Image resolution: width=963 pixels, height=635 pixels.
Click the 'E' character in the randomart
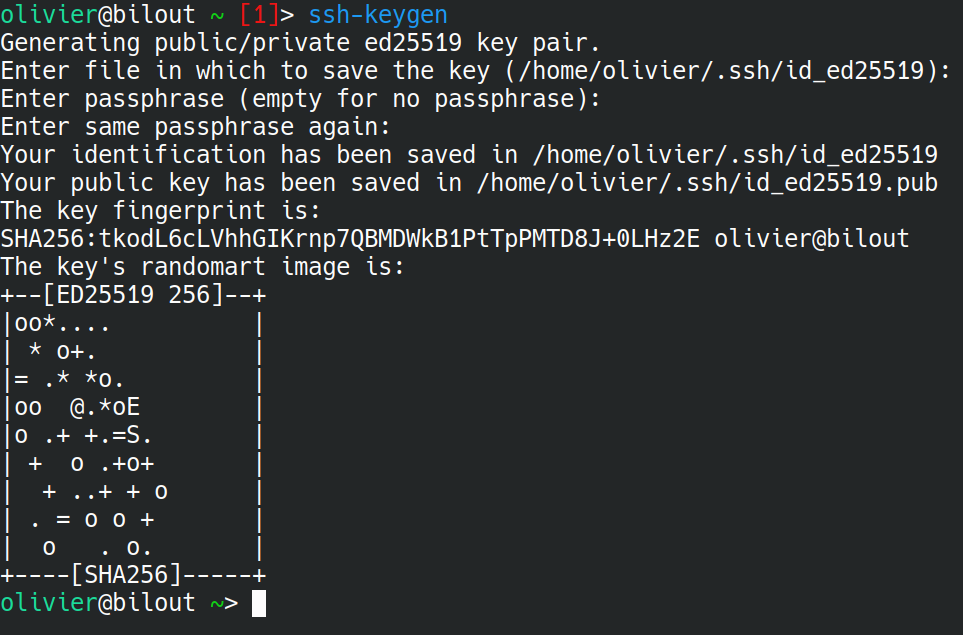coord(133,407)
